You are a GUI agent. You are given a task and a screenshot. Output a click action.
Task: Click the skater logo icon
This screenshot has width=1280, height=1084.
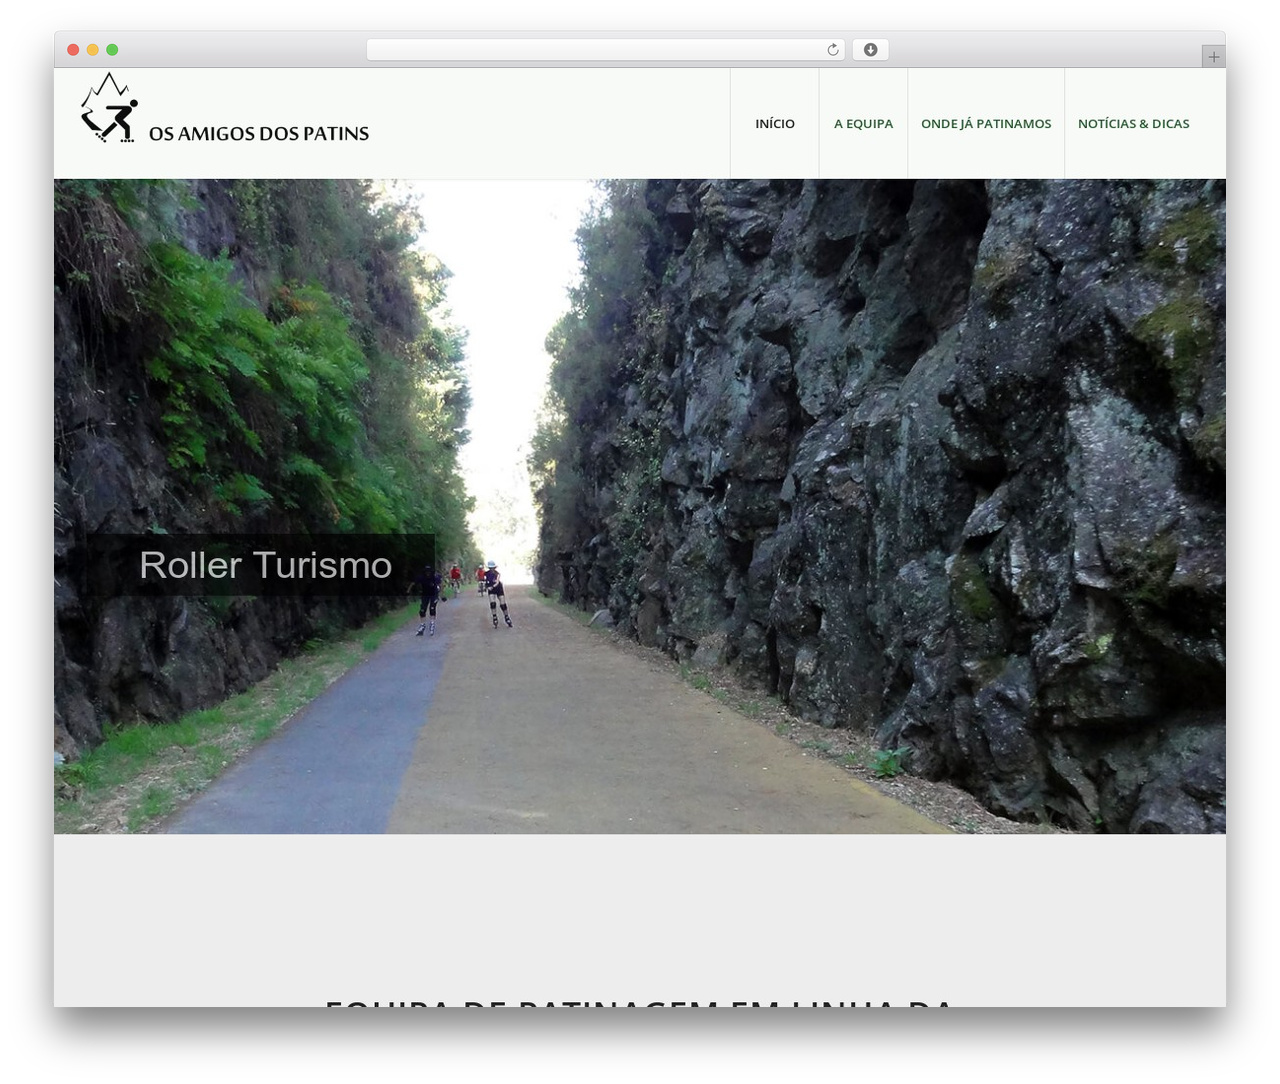109,108
